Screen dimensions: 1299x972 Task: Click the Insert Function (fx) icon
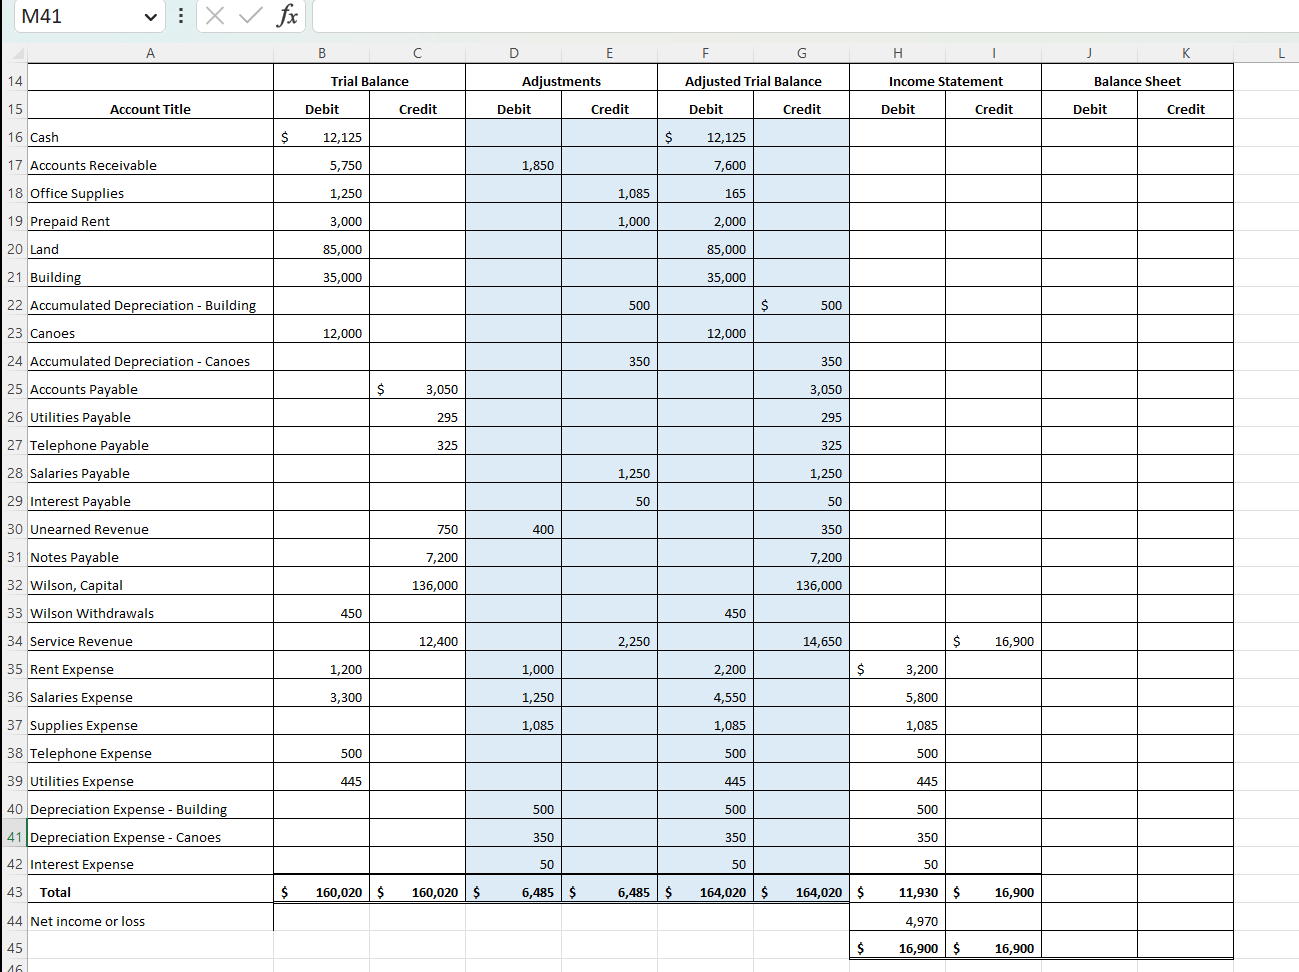(x=289, y=16)
